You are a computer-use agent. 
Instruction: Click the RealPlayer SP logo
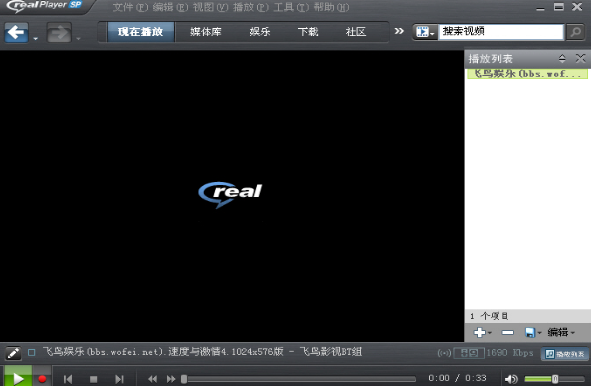pyautogui.click(x=44, y=6)
